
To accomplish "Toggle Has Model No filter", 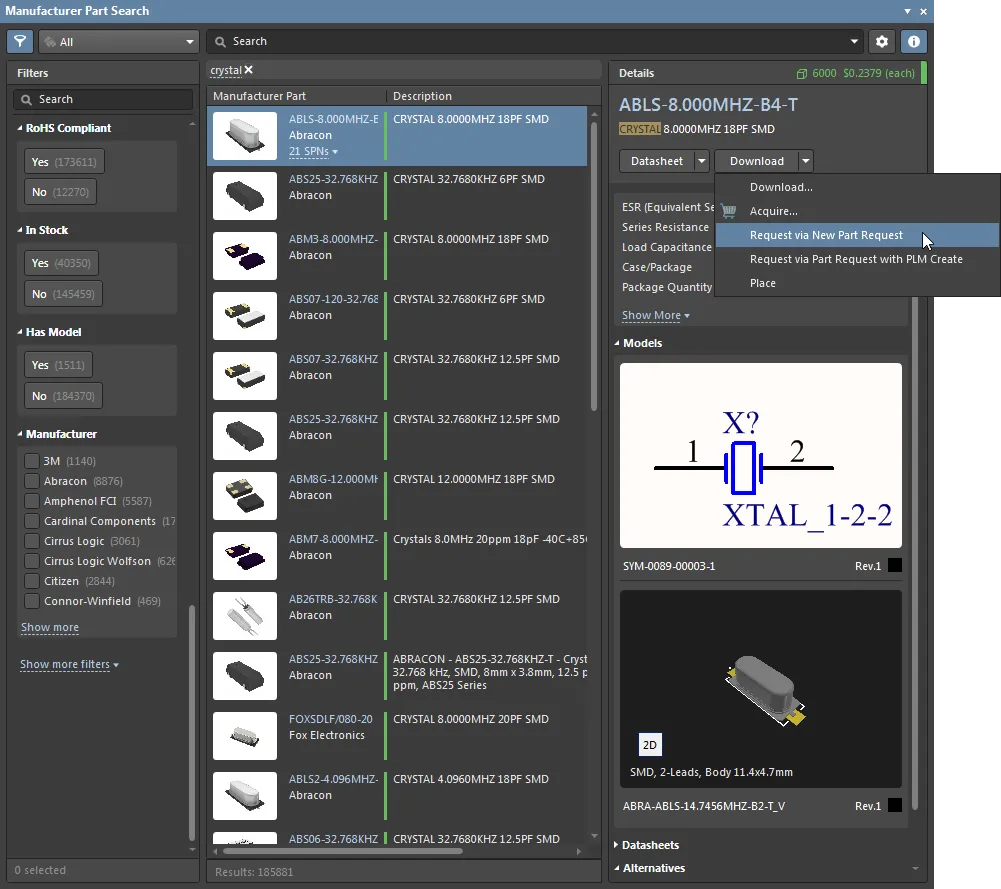I will (63, 396).
